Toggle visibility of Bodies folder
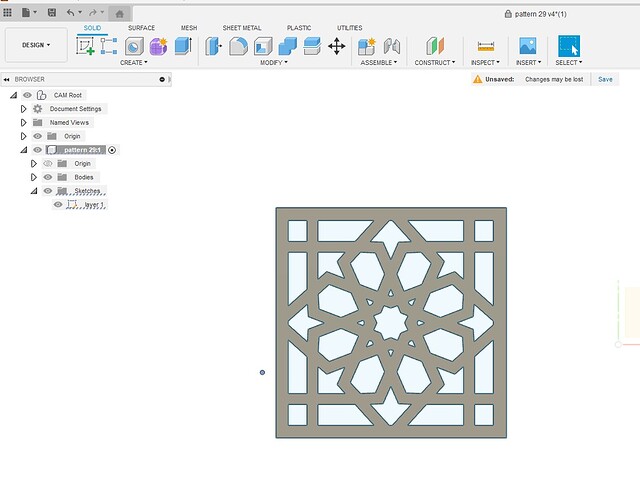The width and height of the screenshot is (640, 500). click(x=48, y=177)
